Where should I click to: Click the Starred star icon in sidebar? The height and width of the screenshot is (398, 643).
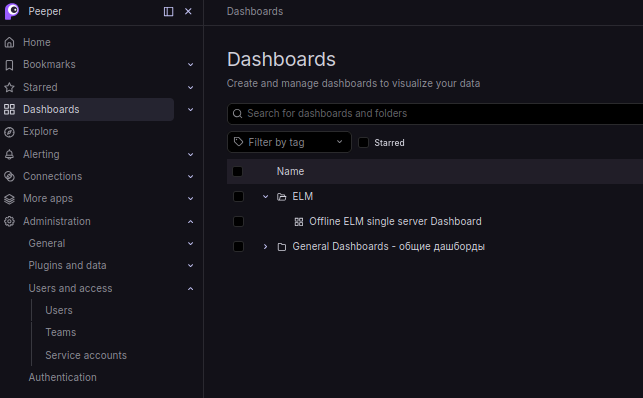(x=9, y=87)
